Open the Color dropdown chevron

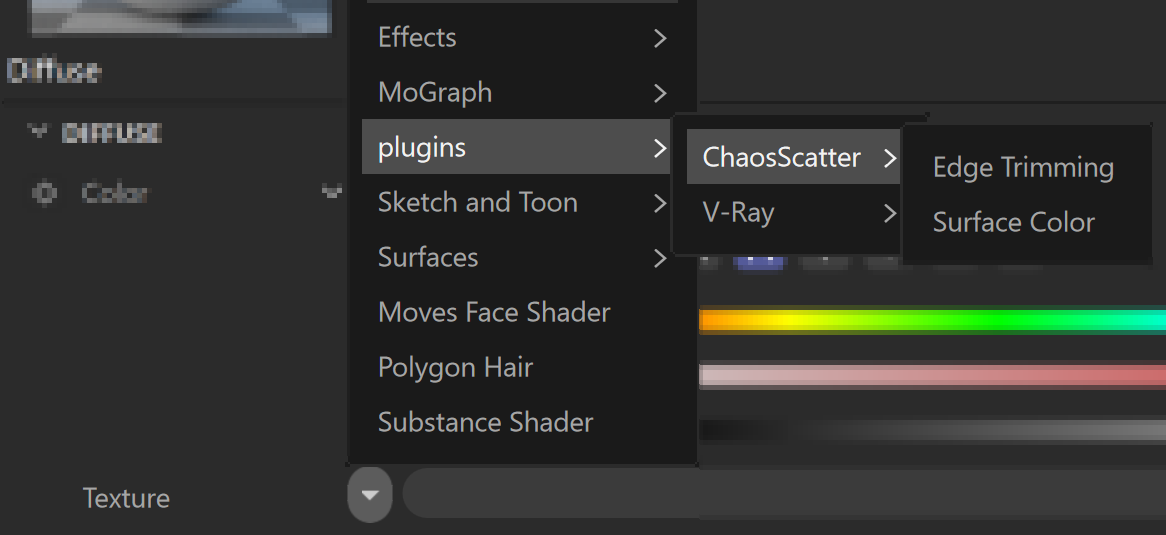(x=331, y=192)
